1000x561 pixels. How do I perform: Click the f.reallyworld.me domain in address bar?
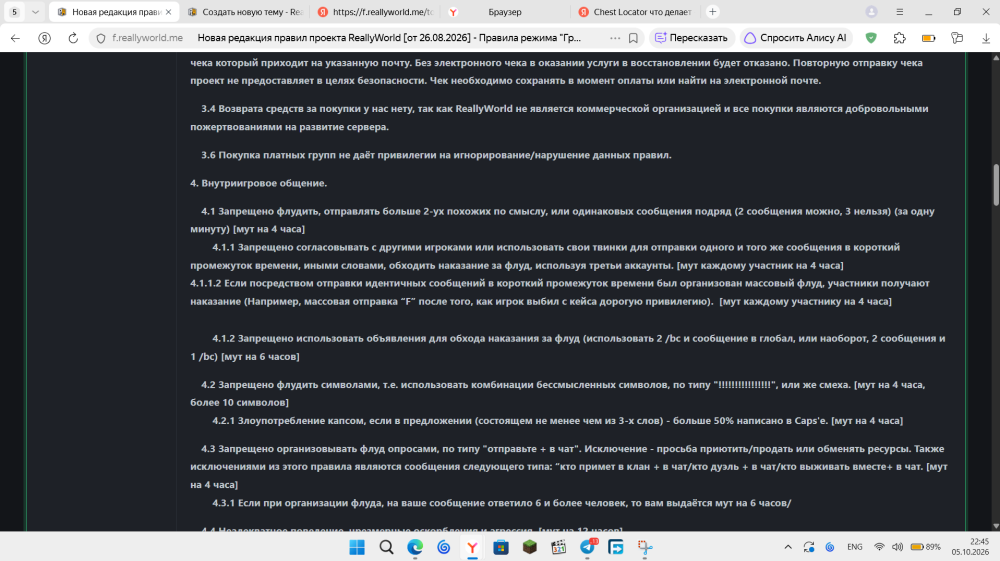click(x=147, y=38)
